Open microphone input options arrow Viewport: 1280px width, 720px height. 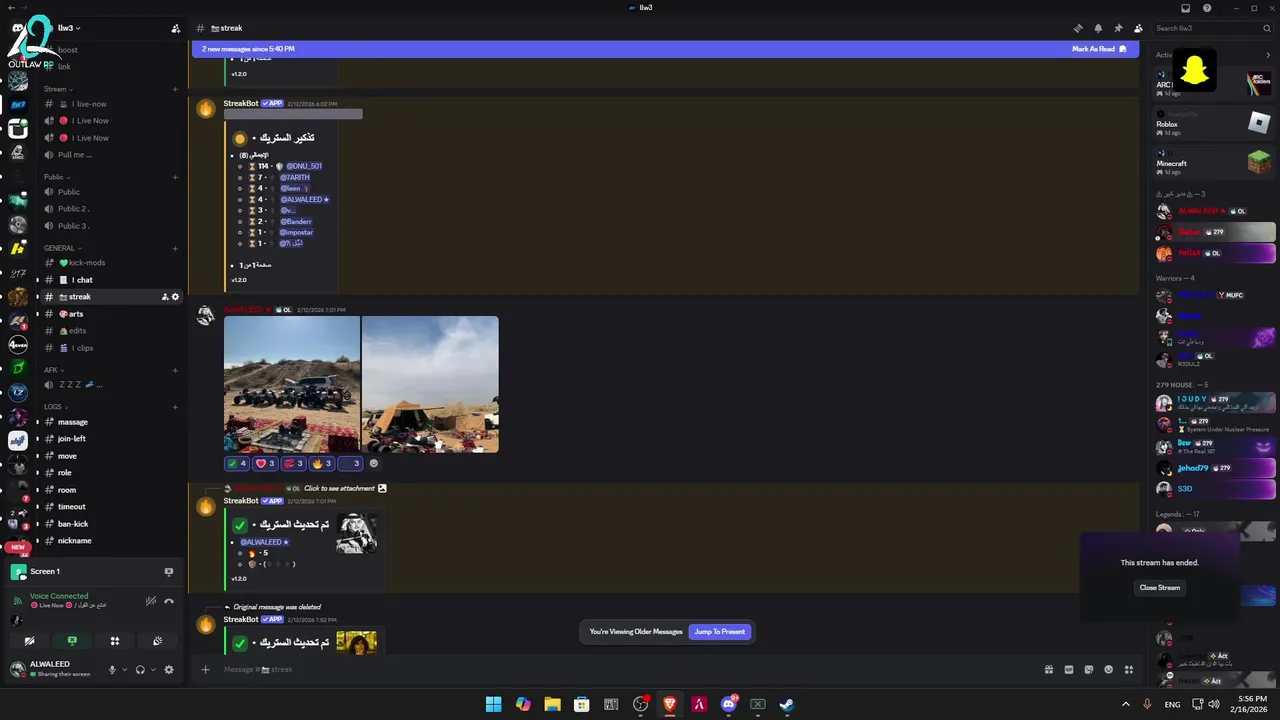coord(124,670)
